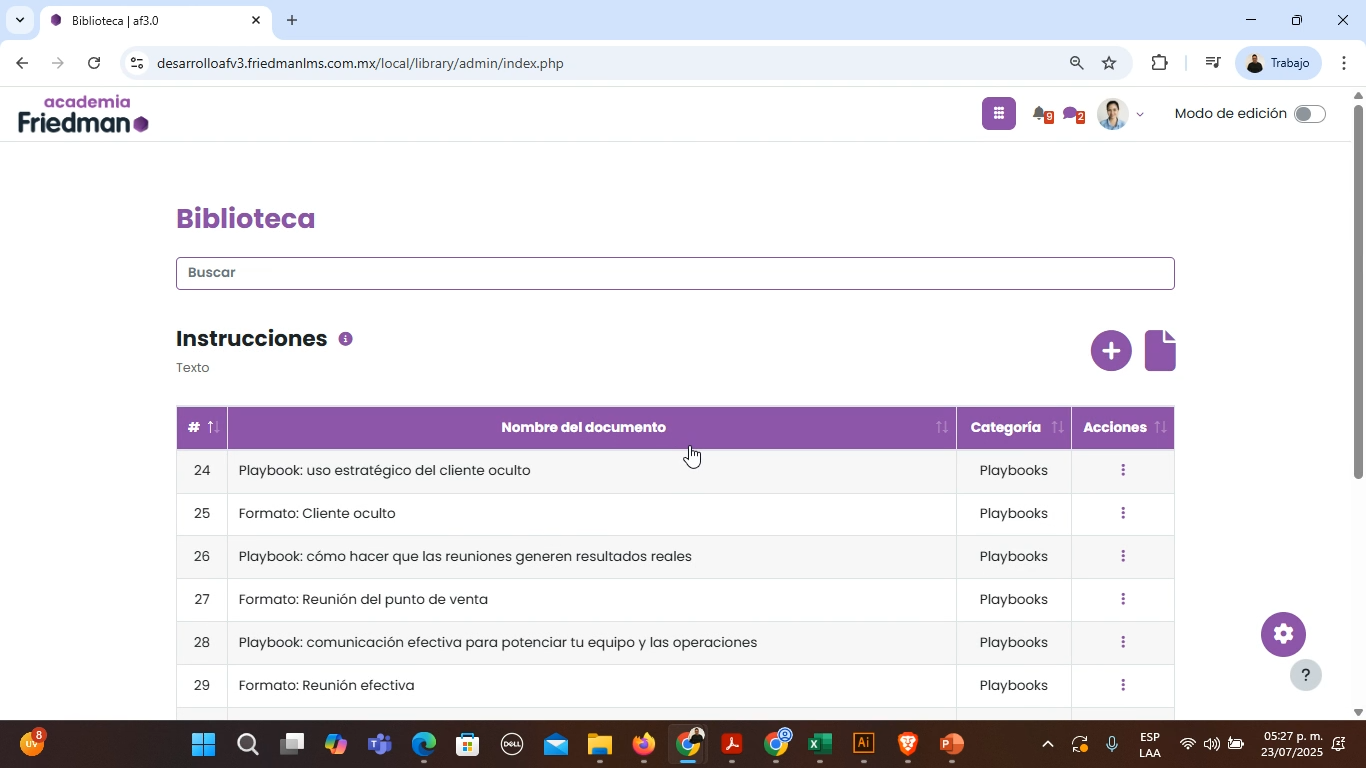Click the Buscar search field
Screen dimensions: 1366x768
675,273
